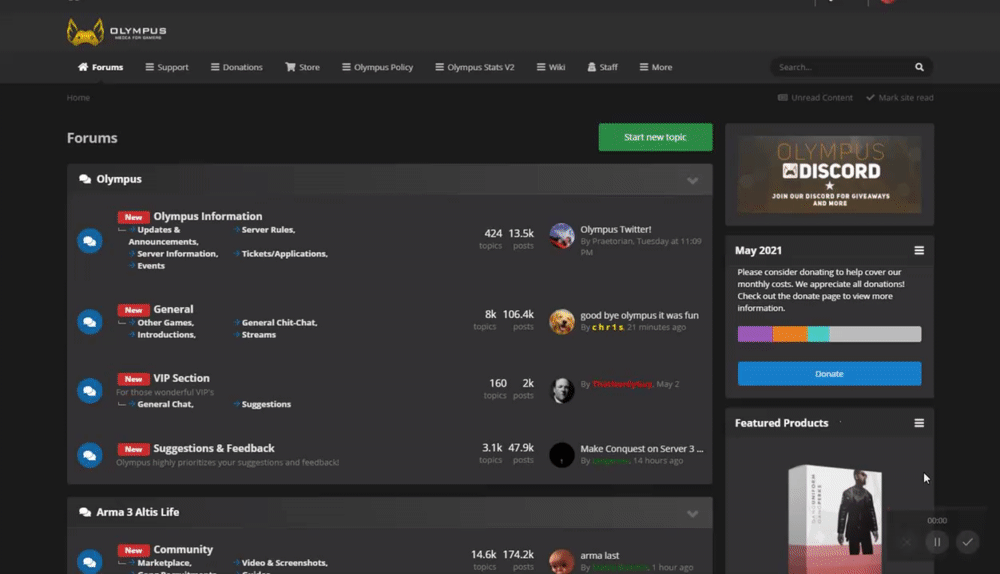Click Praetorian's avatar on Olympus Information

(x=562, y=236)
